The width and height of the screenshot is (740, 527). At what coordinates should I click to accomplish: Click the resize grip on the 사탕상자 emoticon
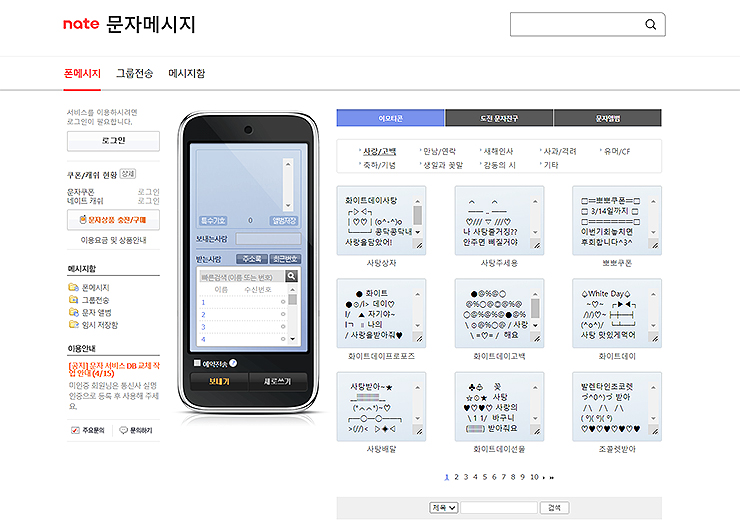pyautogui.click(x=419, y=244)
